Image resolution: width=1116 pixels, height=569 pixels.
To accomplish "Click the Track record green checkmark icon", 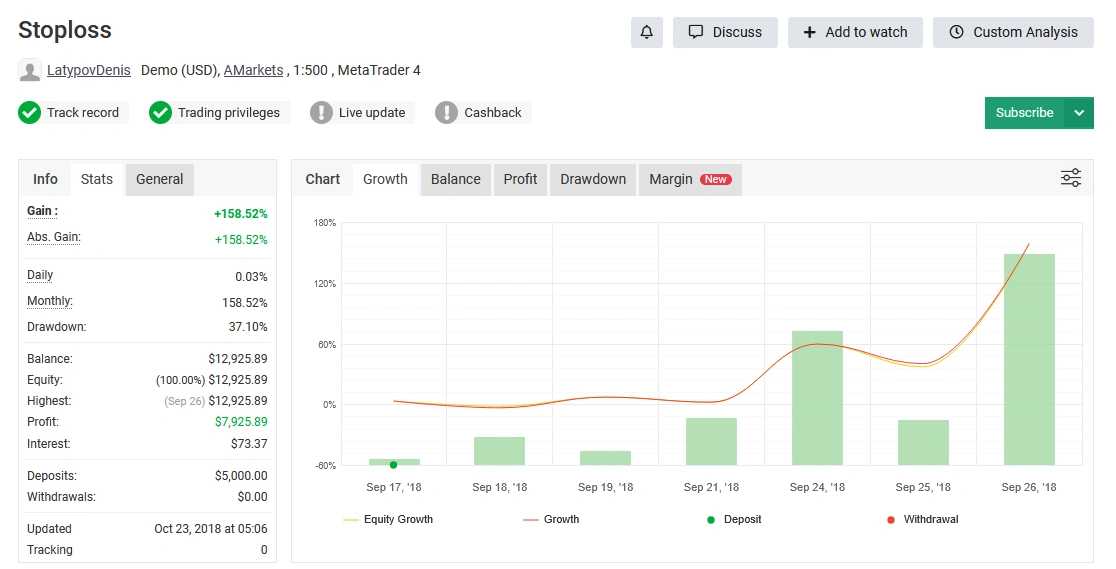I will click(x=30, y=113).
